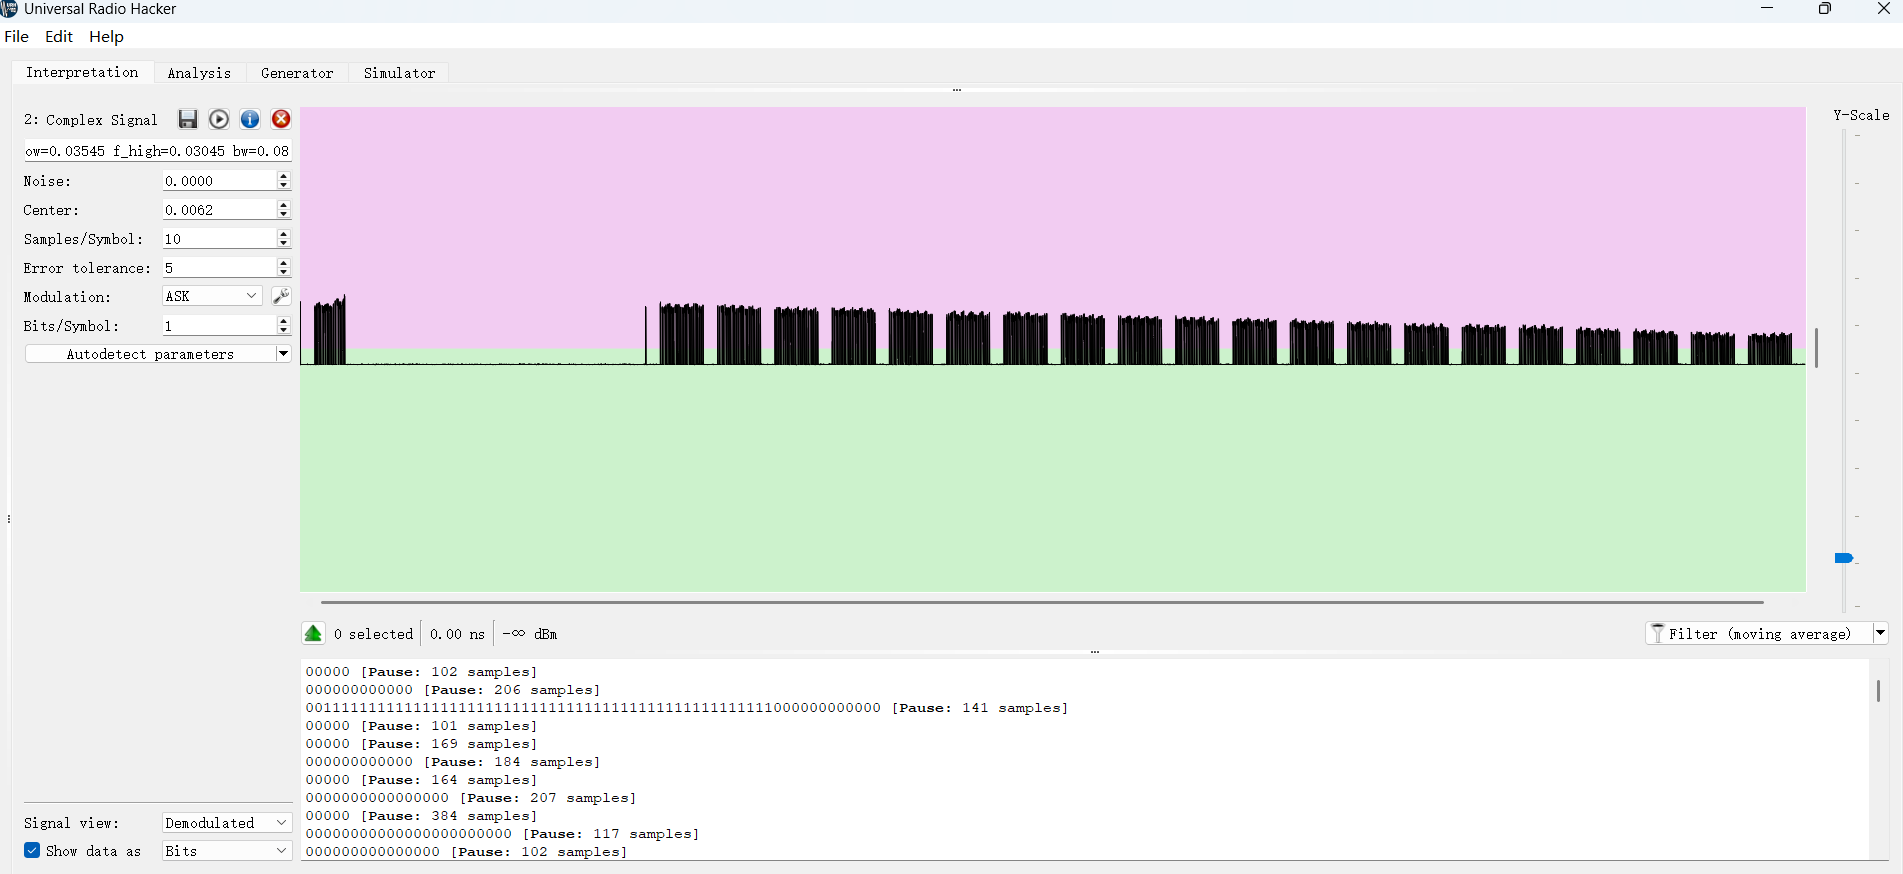
Task: Switch to the Generator tab
Action: pyautogui.click(x=297, y=73)
